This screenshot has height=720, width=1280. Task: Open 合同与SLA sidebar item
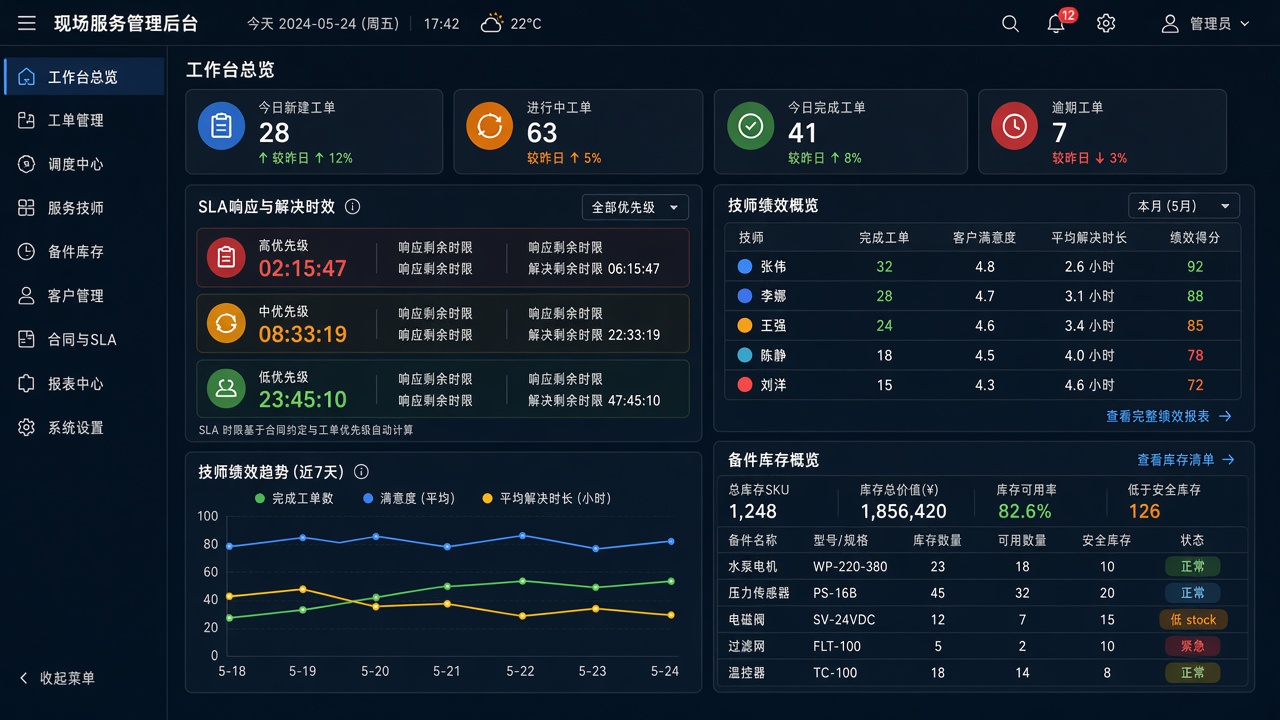pos(84,340)
